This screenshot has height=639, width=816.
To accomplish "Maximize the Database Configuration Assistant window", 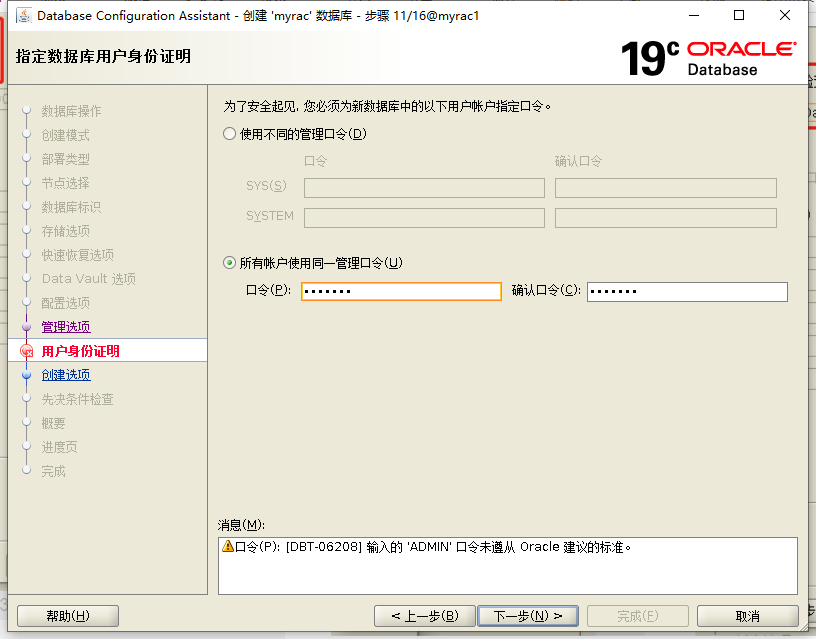I will click(x=739, y=15).
